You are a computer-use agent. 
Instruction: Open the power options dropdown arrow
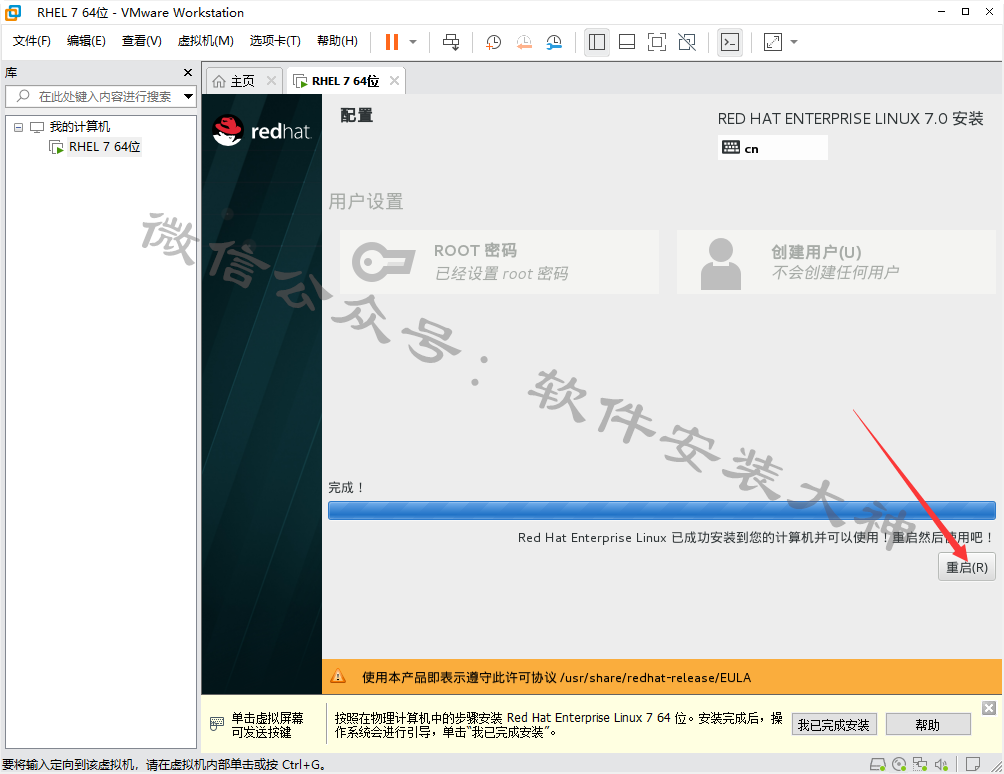click(413, 42)
